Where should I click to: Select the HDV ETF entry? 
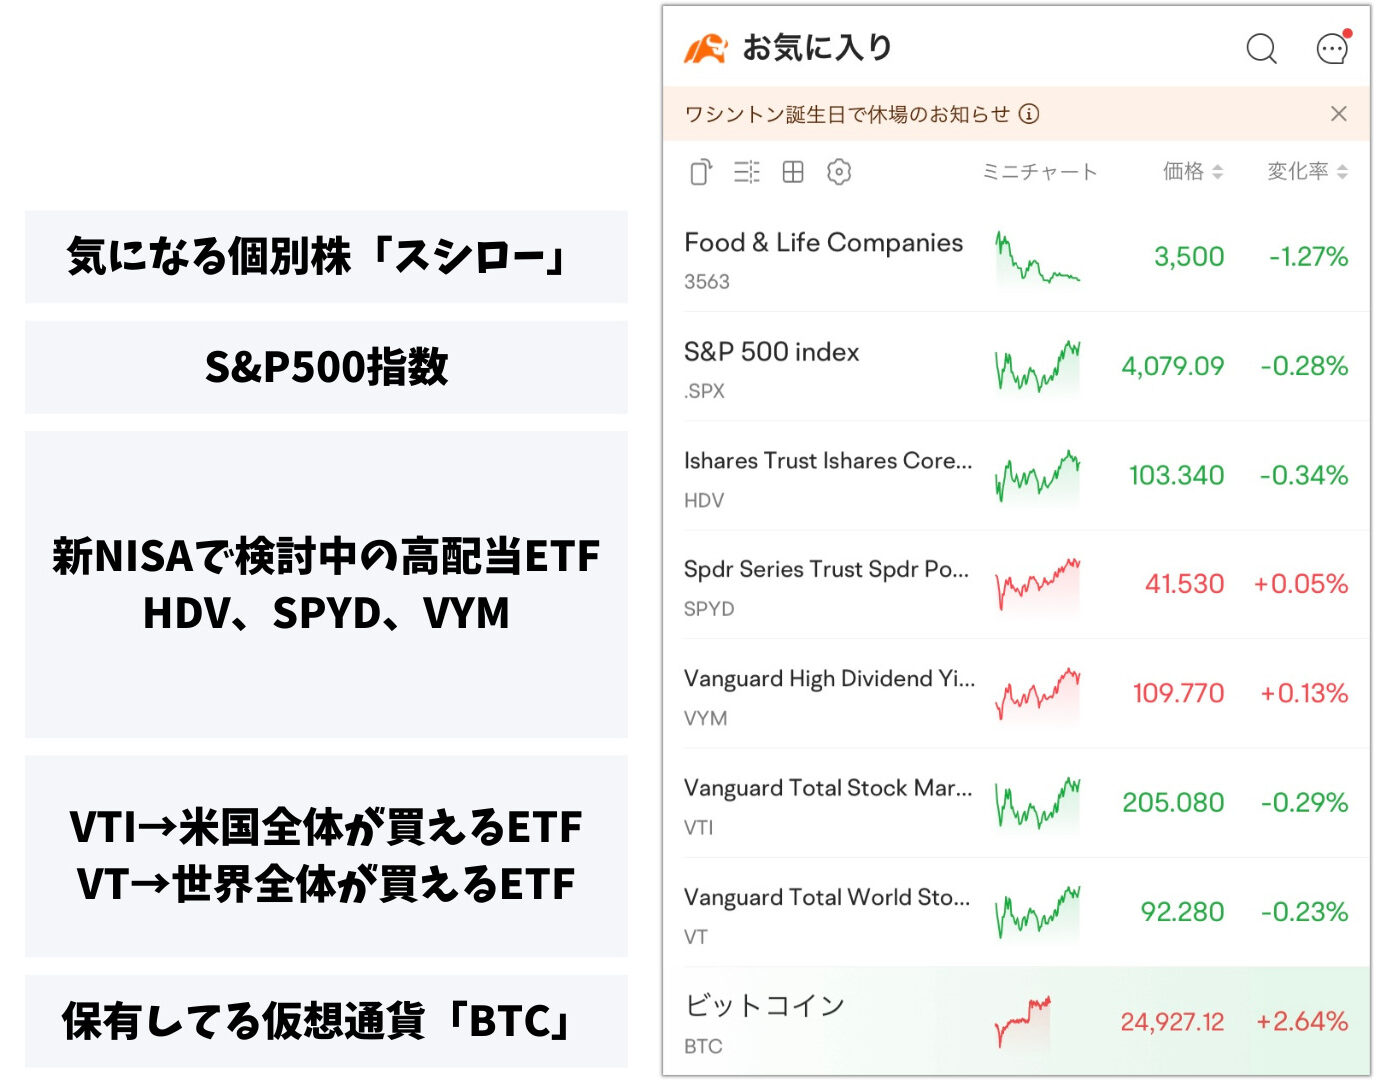[x=1016, y=476]
